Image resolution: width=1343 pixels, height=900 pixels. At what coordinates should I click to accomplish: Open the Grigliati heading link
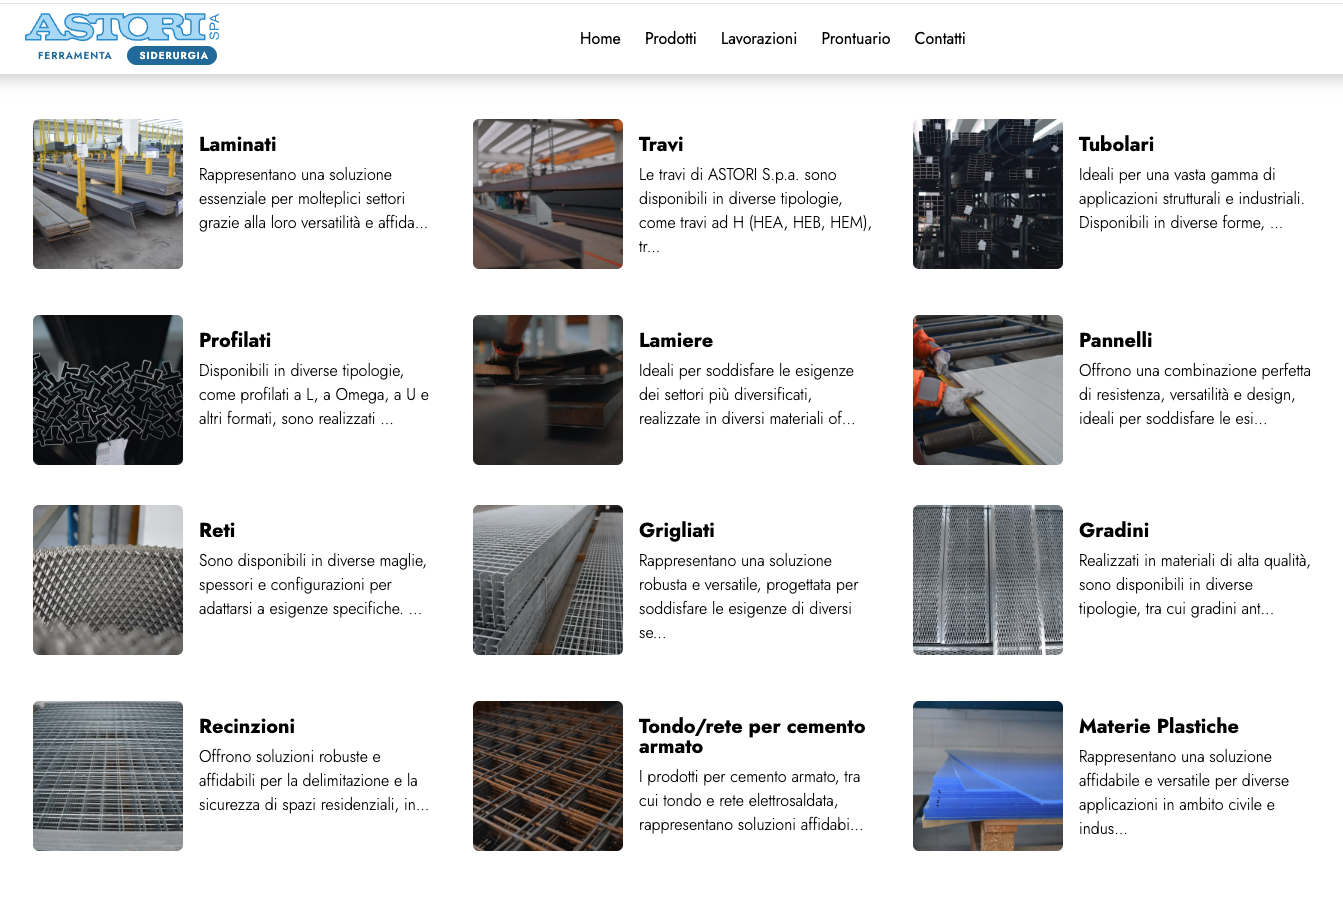point(677,531)
